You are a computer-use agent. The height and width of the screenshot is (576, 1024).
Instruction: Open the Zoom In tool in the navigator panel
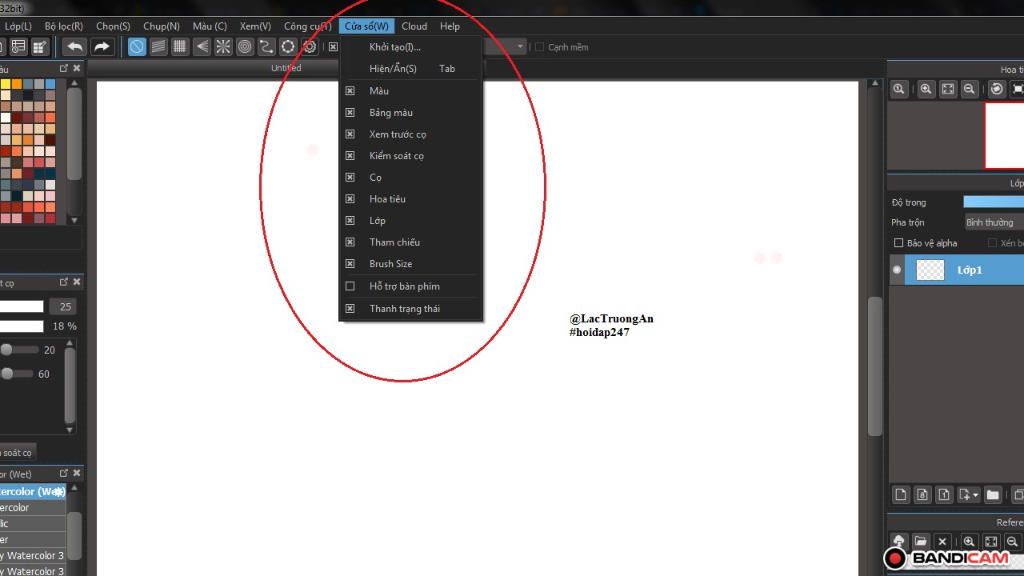(x=926, y=88)
